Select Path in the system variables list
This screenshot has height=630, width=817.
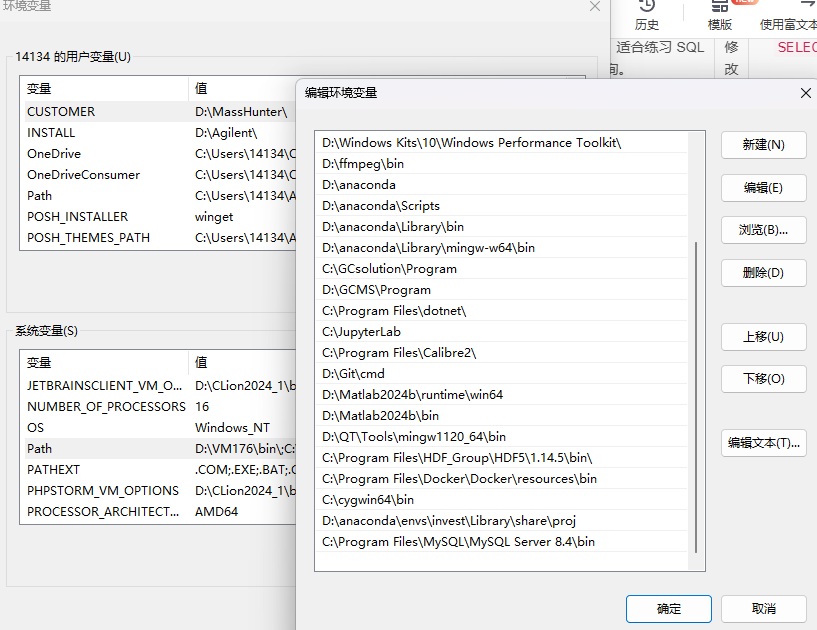tap(158, 449)
